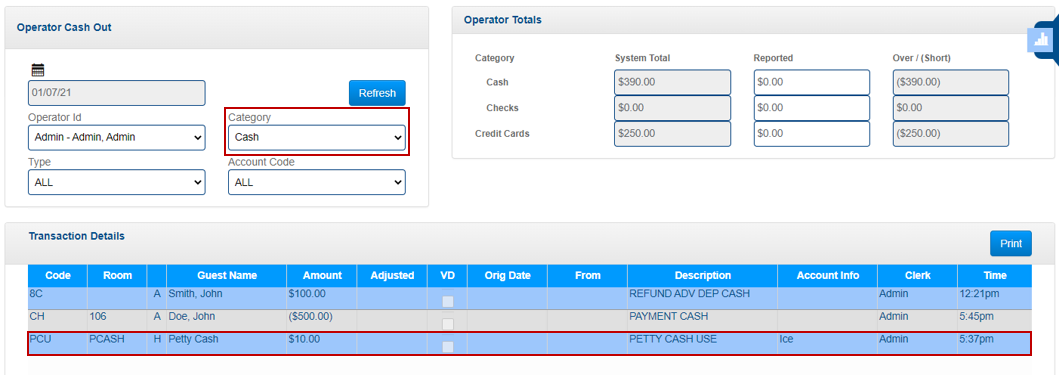
Task: Click the Cash Reported input field
Action: pyautogui.click(x=811, y=82)
